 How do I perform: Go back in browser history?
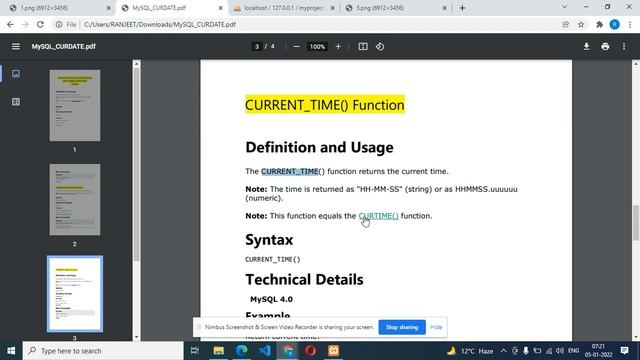click(x=10, y=24)
